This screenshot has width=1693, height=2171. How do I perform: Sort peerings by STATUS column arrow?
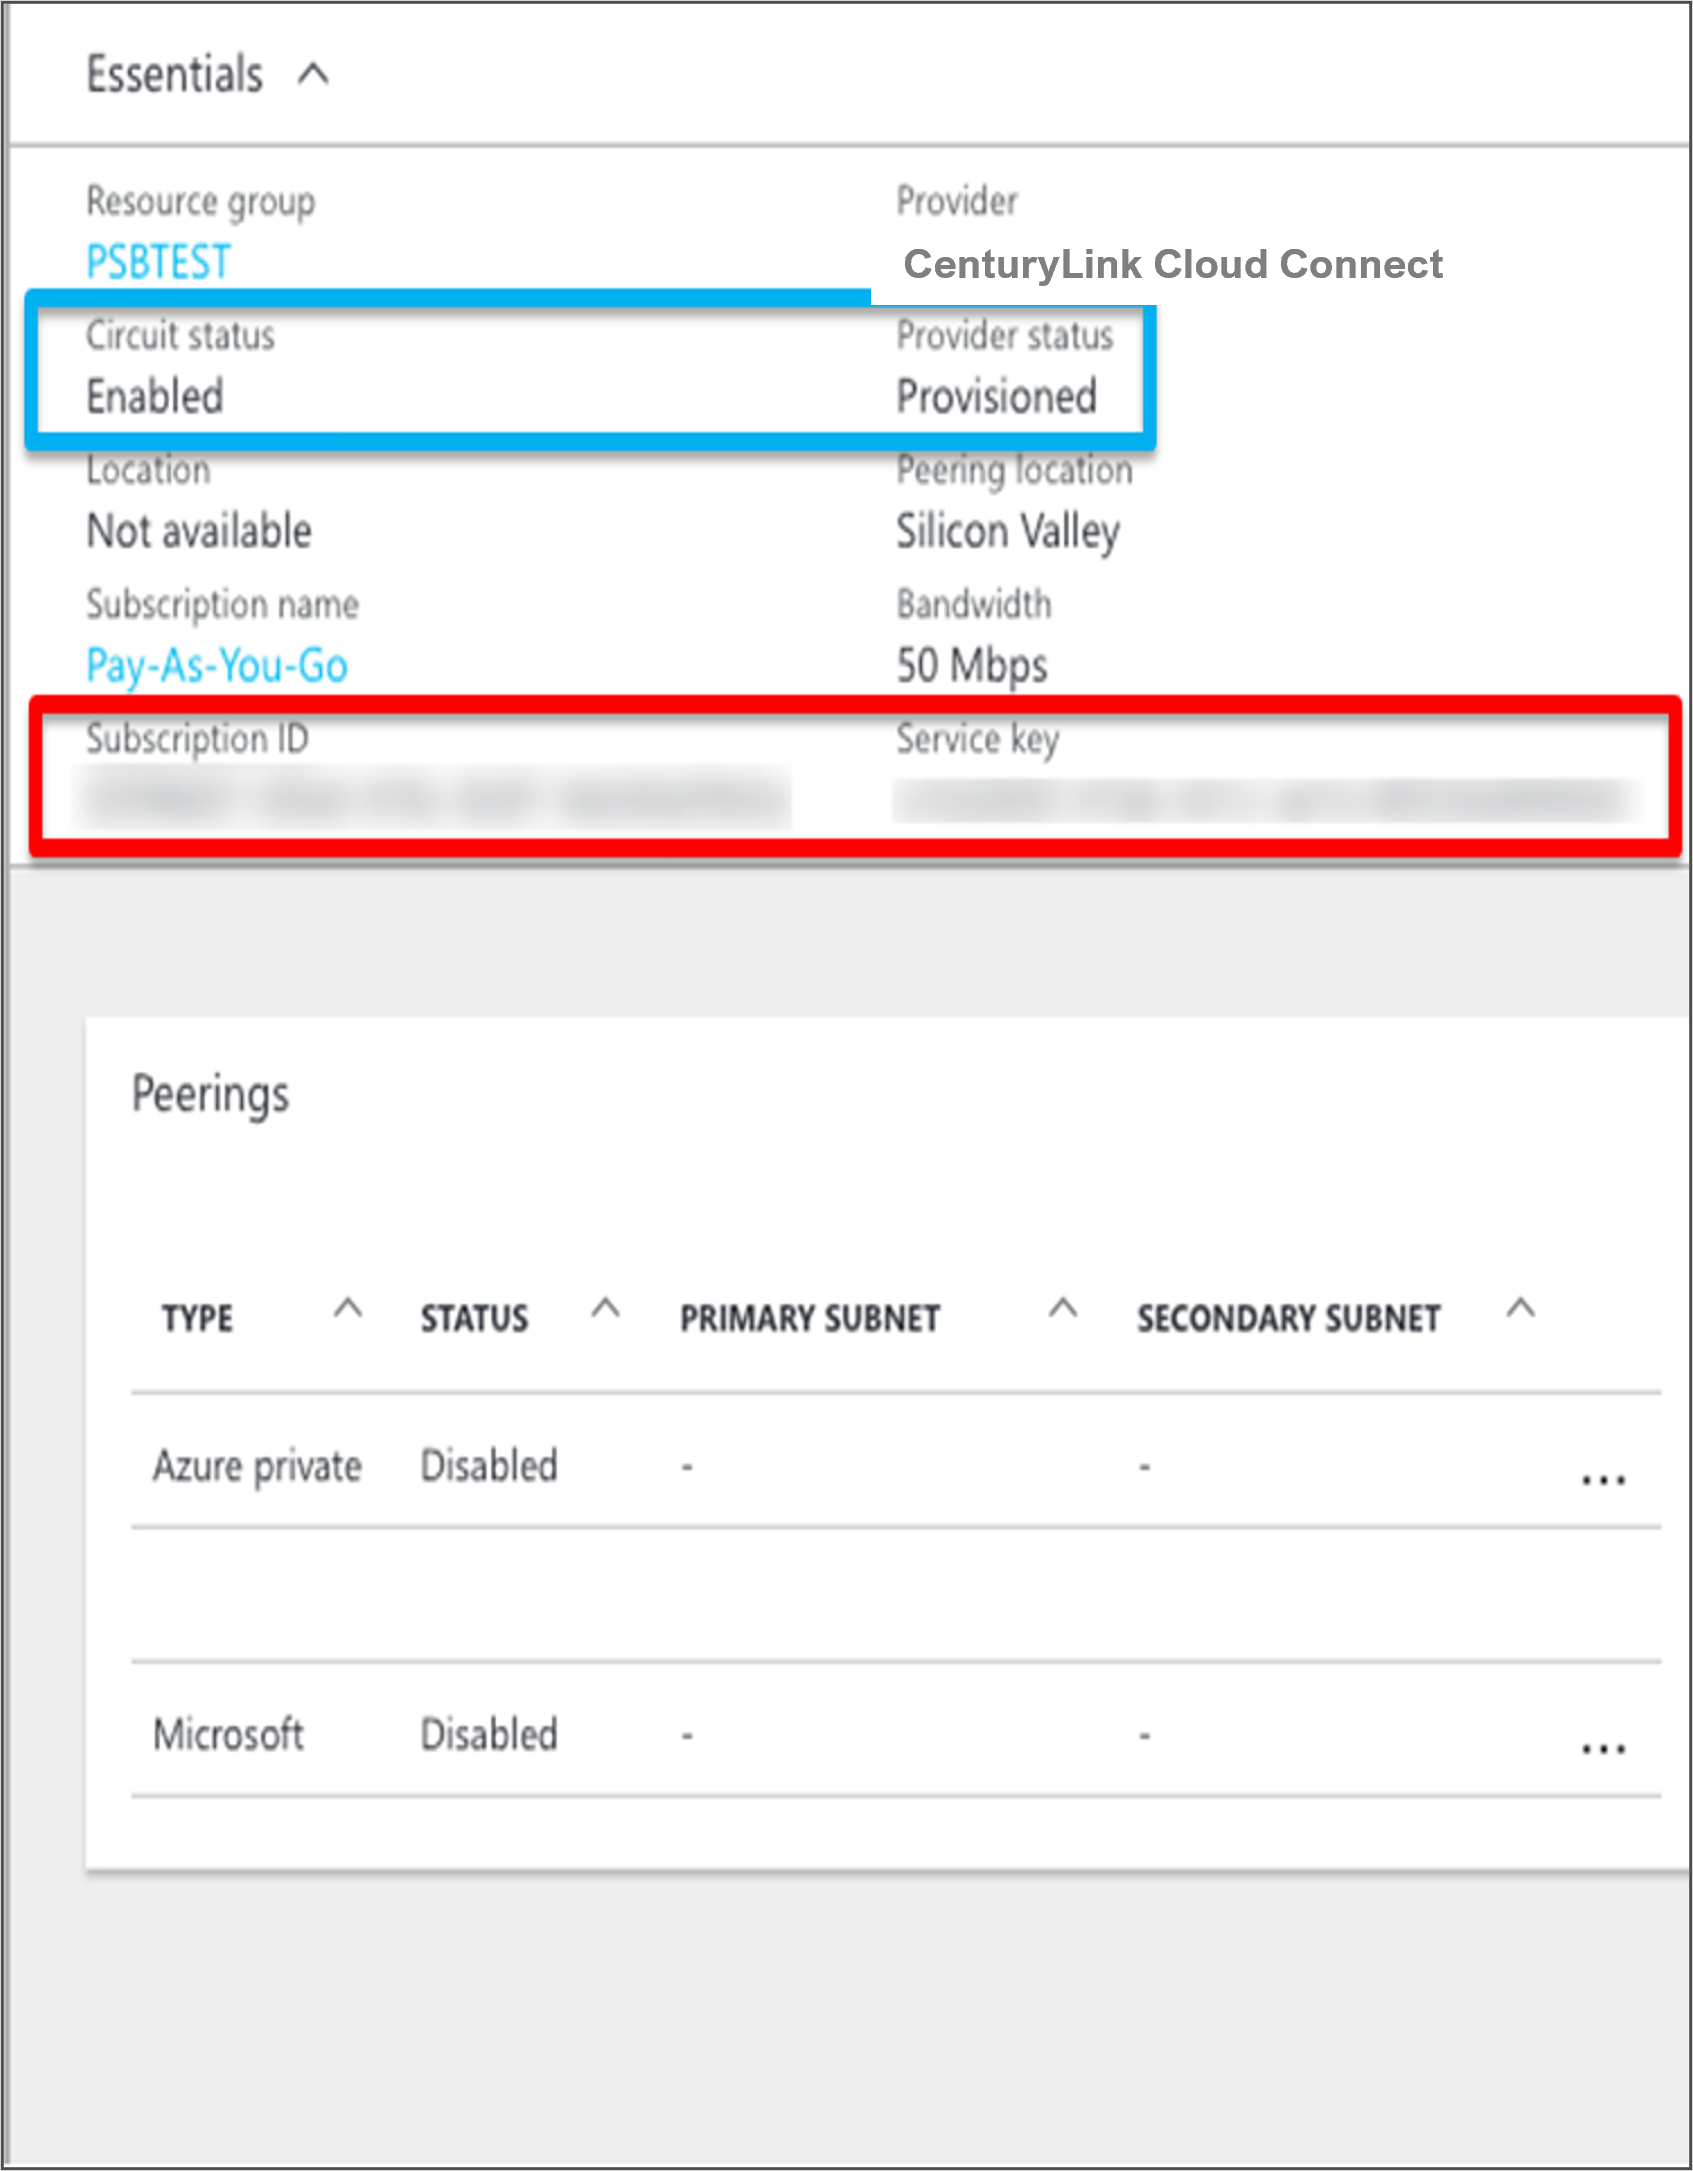click(605, 1308)
